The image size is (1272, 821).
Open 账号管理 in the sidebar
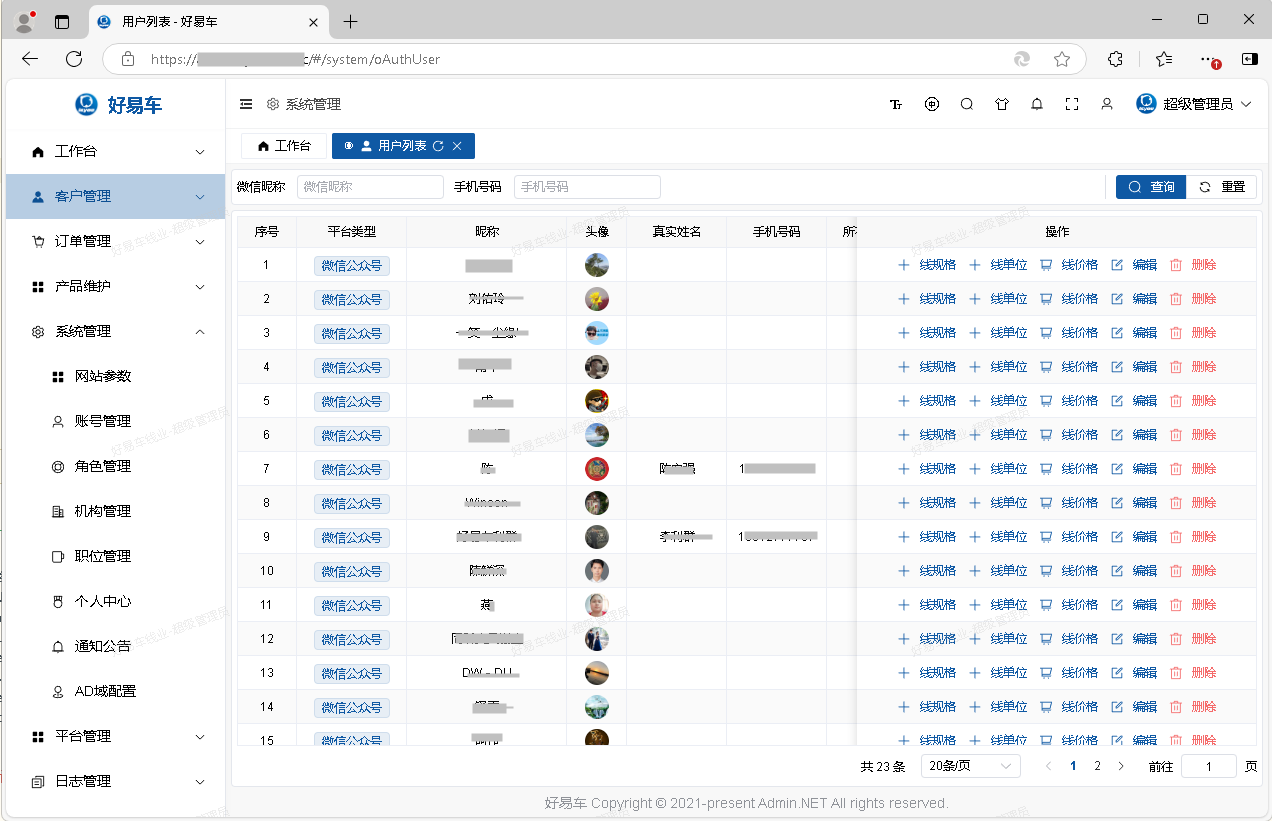click(x=103, y=421)
